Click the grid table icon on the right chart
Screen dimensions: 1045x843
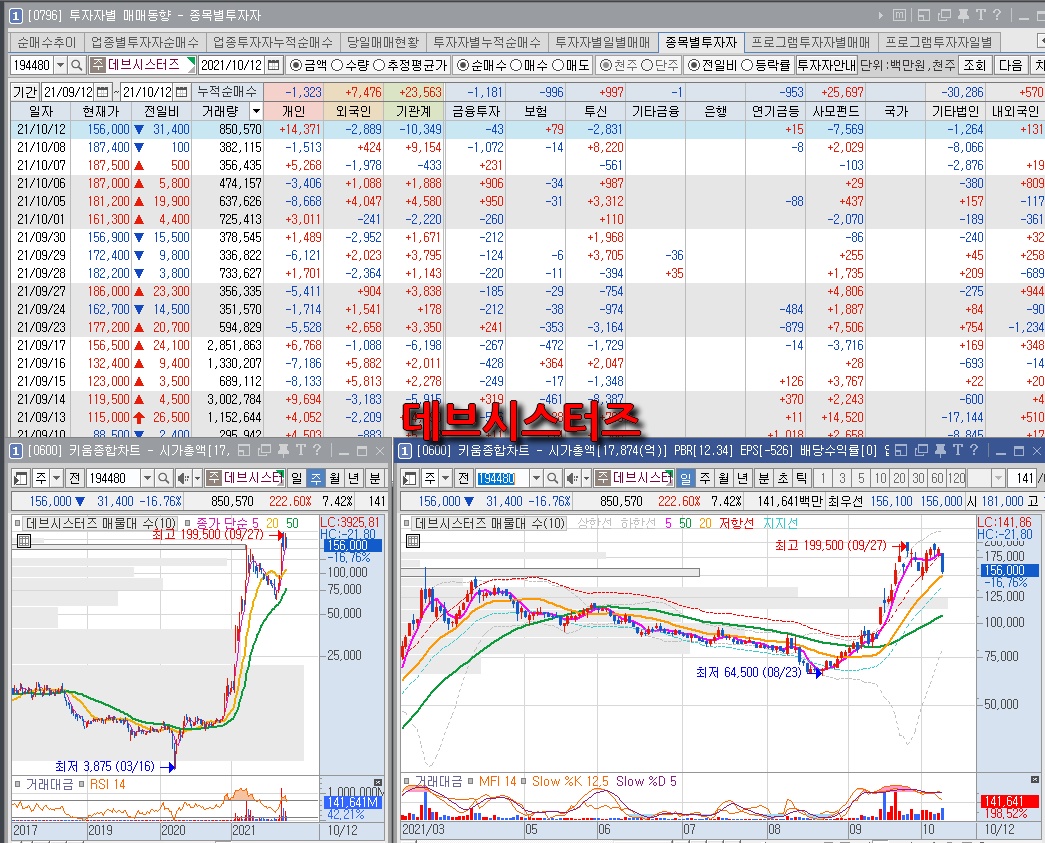click(413, 540)
